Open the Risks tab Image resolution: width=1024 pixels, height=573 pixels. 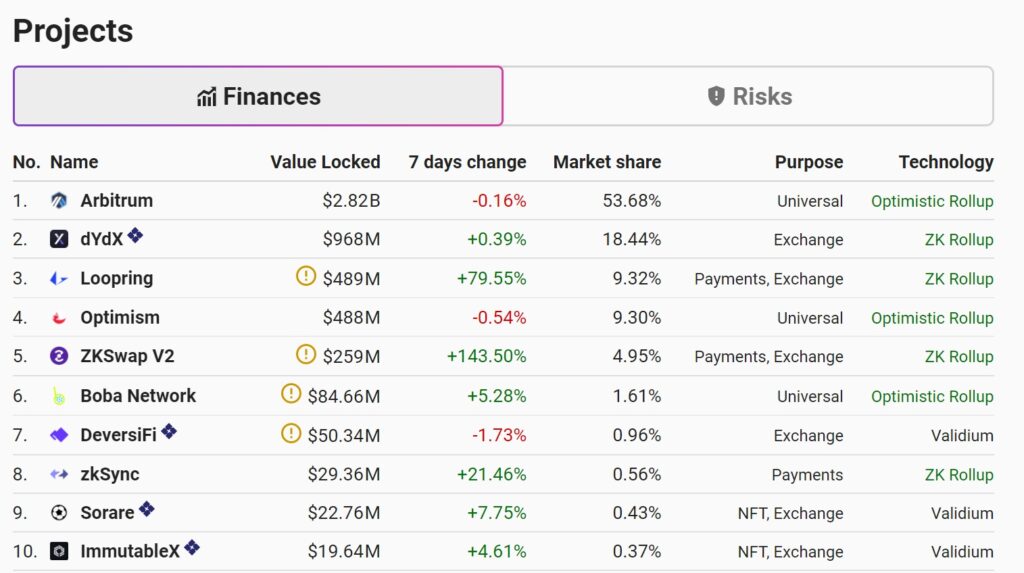[748, 97]
